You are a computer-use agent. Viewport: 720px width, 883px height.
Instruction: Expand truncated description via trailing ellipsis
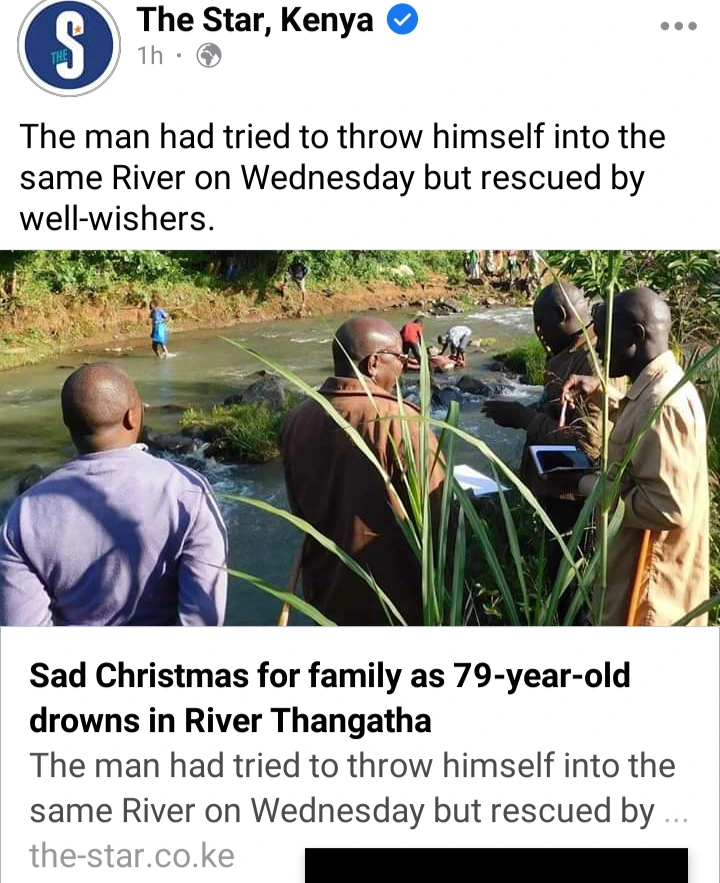tap(676, 814)
